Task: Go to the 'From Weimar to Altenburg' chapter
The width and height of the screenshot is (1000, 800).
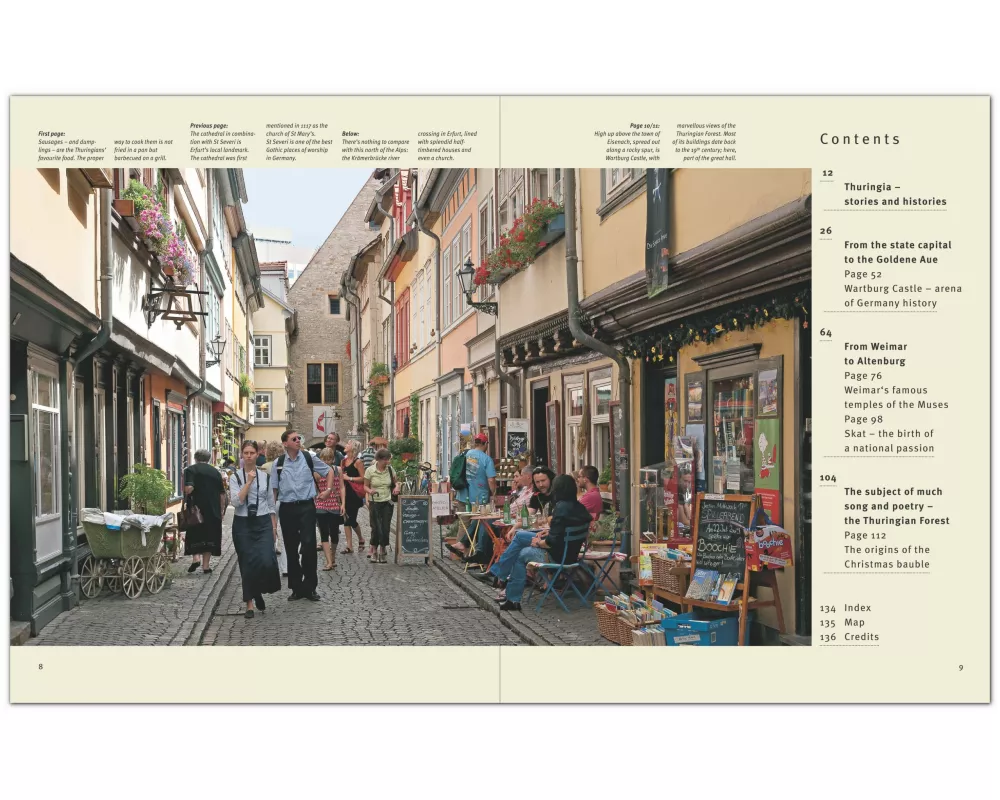Action: tap(874, 354)
